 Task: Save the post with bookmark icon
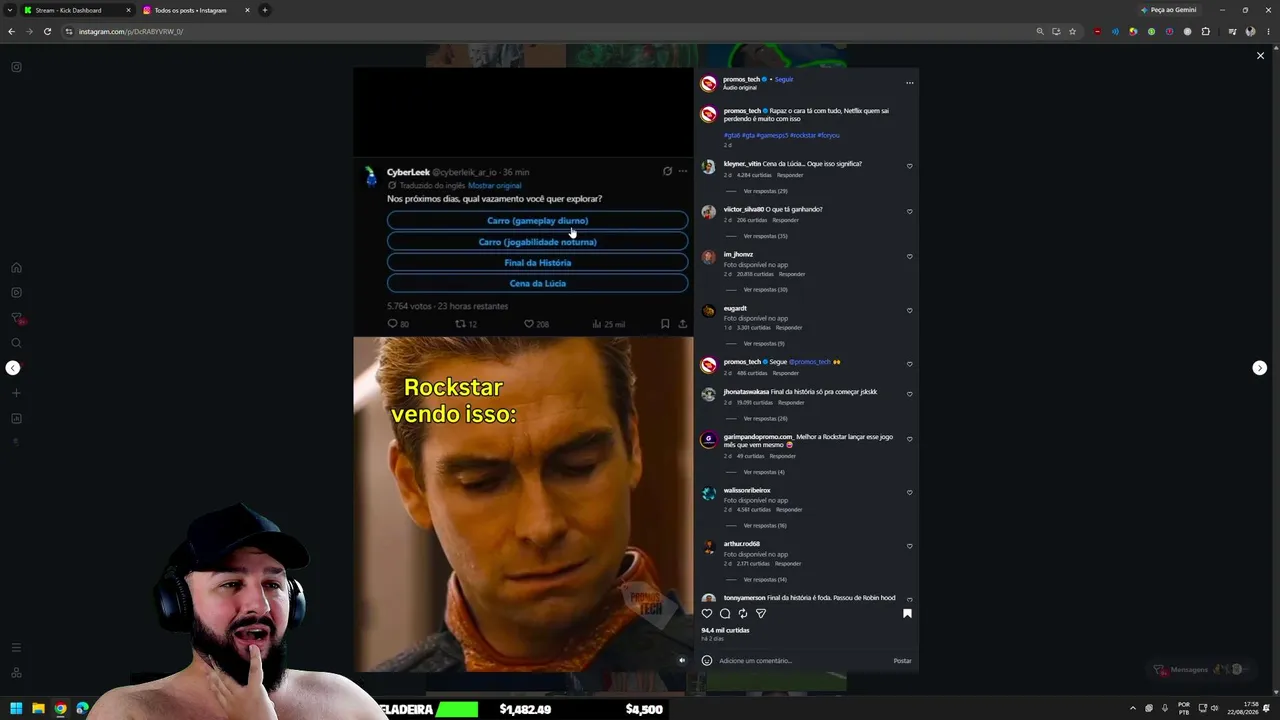[907, 614]
